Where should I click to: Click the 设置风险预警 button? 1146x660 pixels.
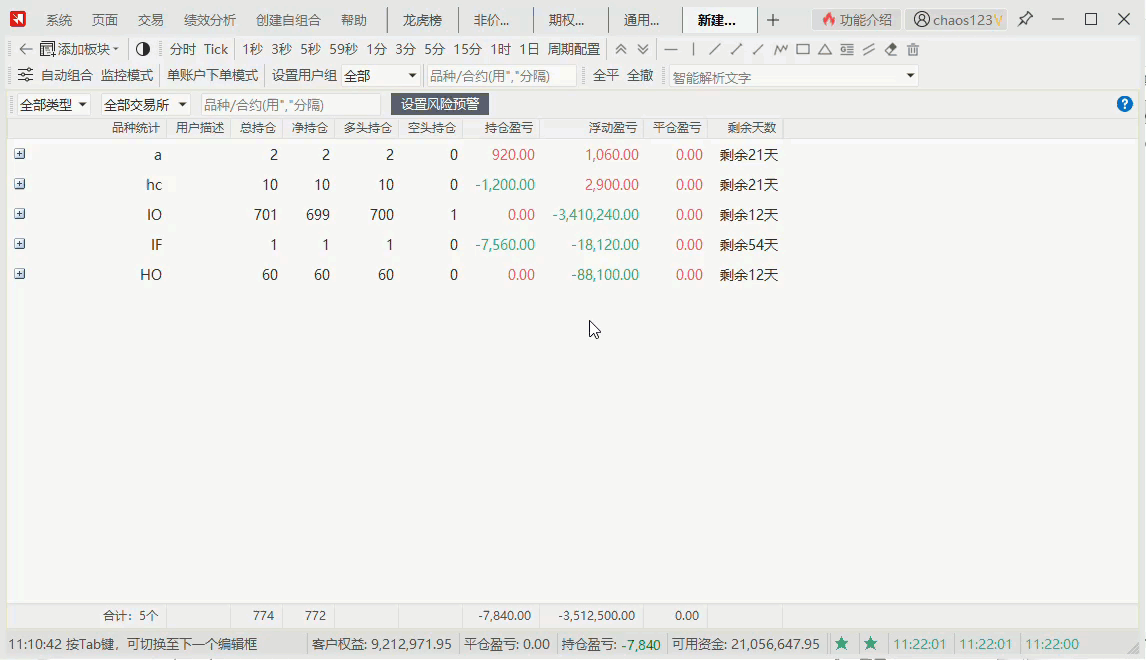[x=440, y=103]
